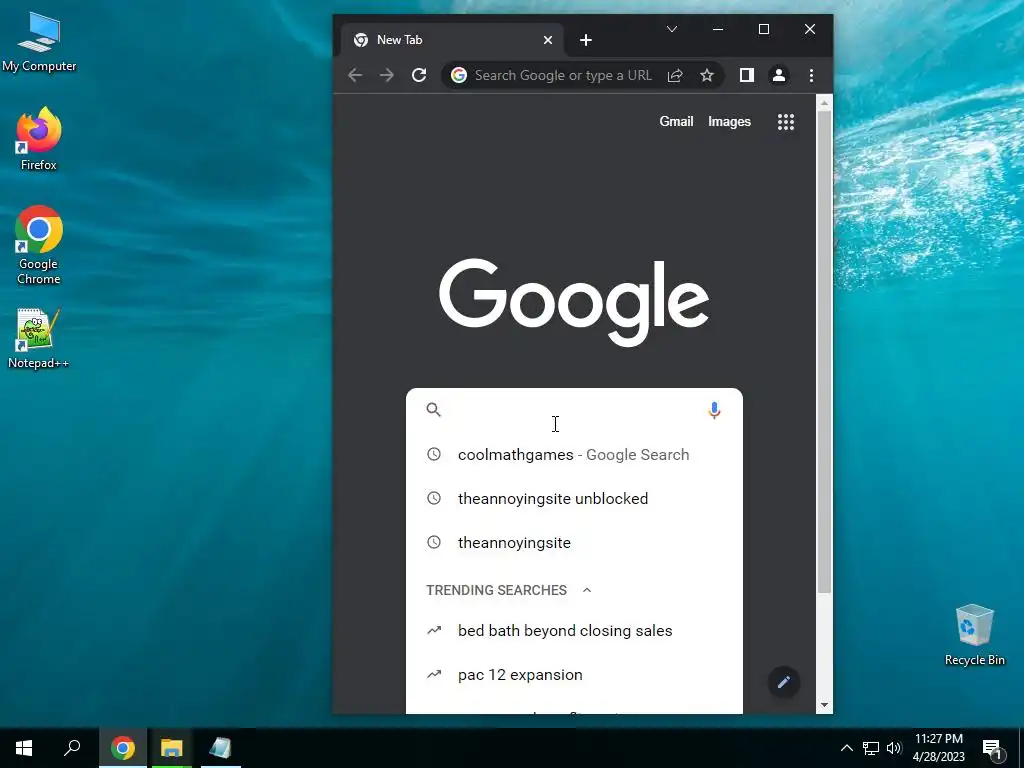
Task: Open File Explorer from taskbar
Action: 172,748
